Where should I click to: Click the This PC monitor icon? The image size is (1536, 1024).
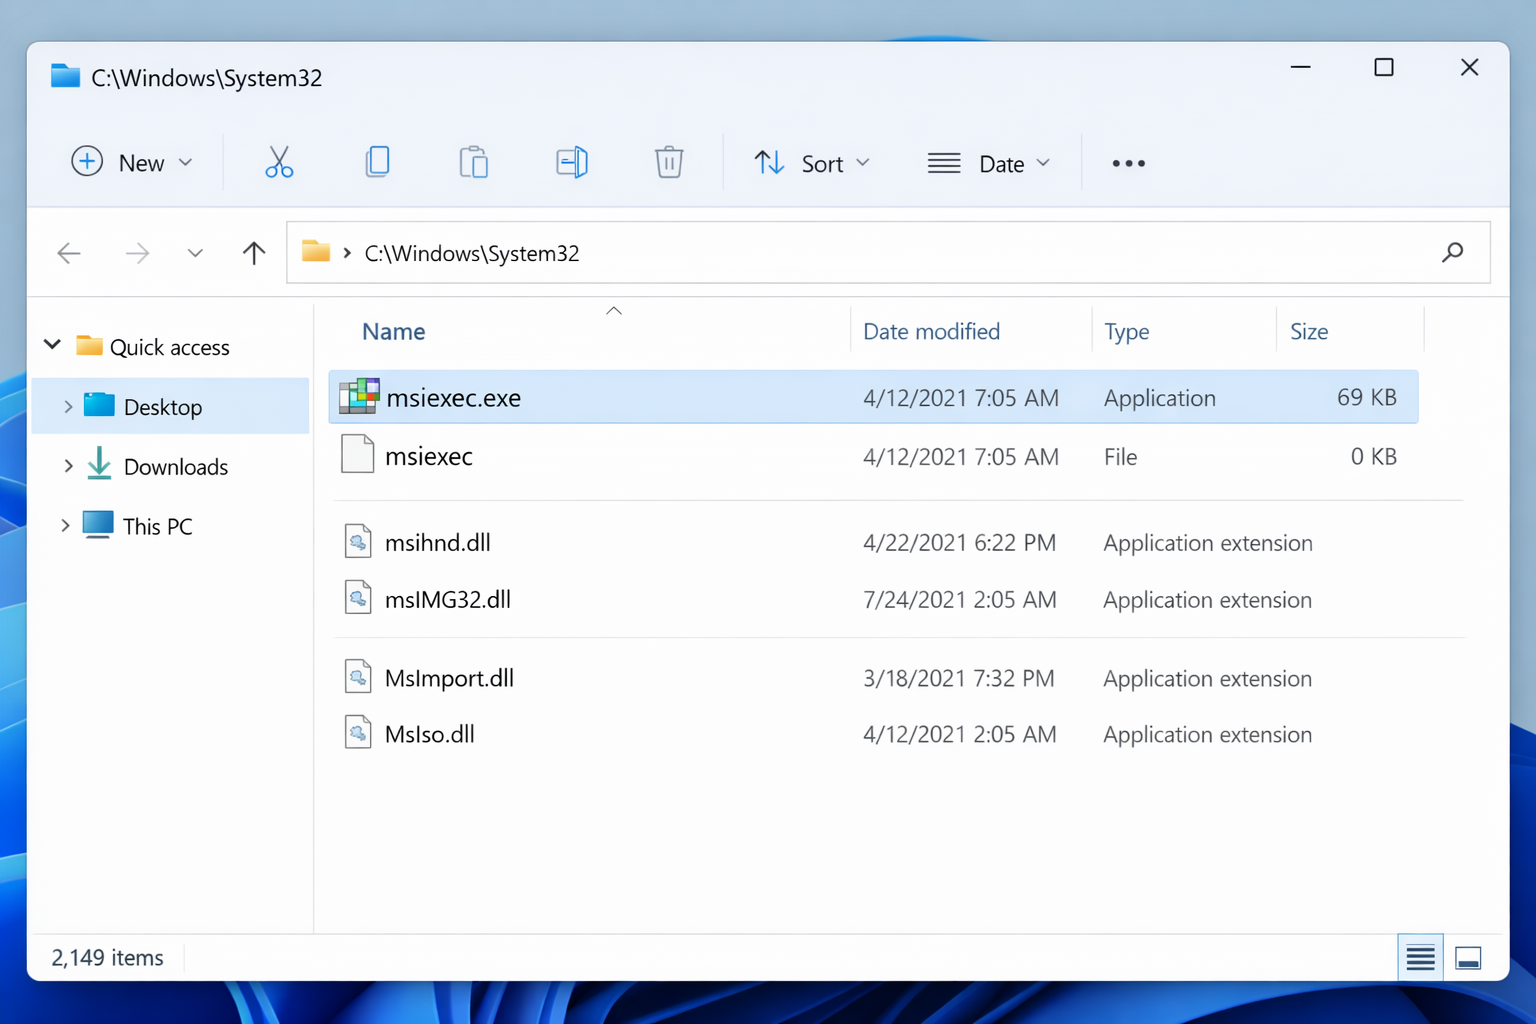point(98,525)
